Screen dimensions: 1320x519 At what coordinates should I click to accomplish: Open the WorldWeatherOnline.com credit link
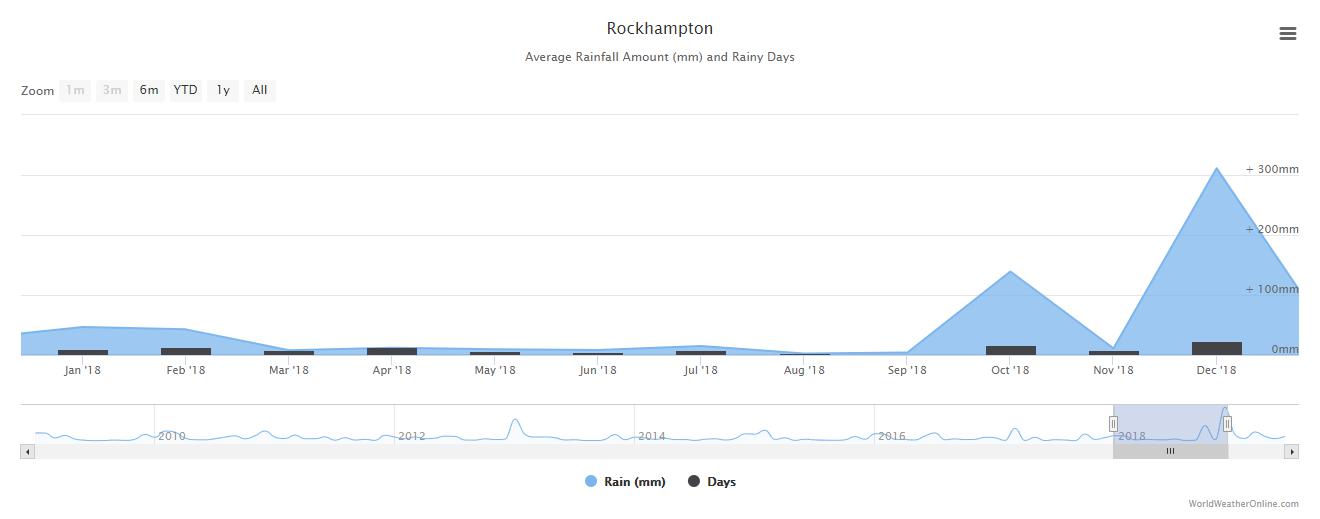pos(1243,504)
